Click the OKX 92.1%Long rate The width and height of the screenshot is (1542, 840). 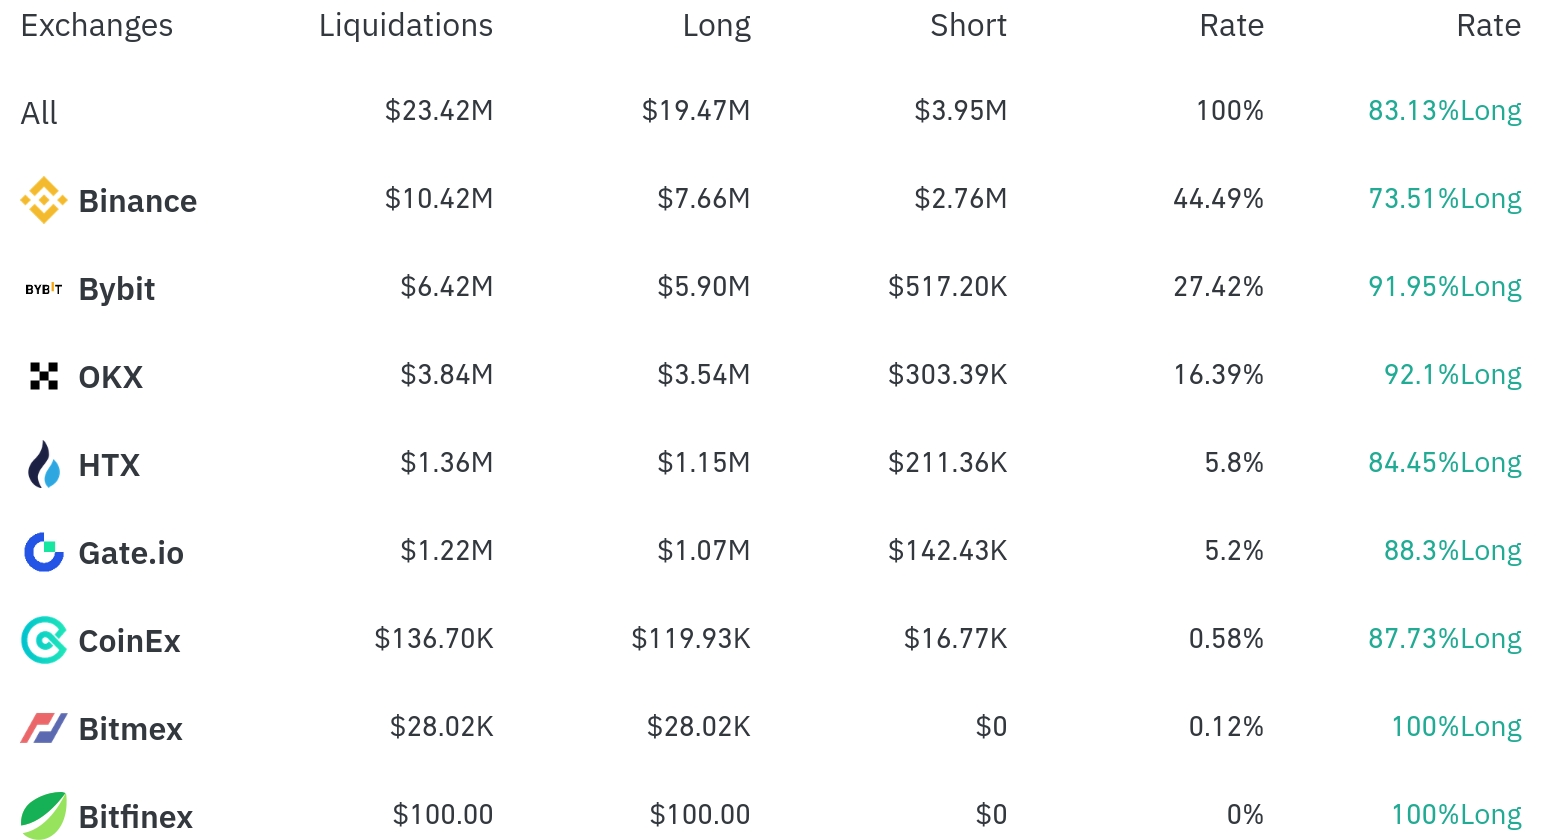[x=1452, y=375]
